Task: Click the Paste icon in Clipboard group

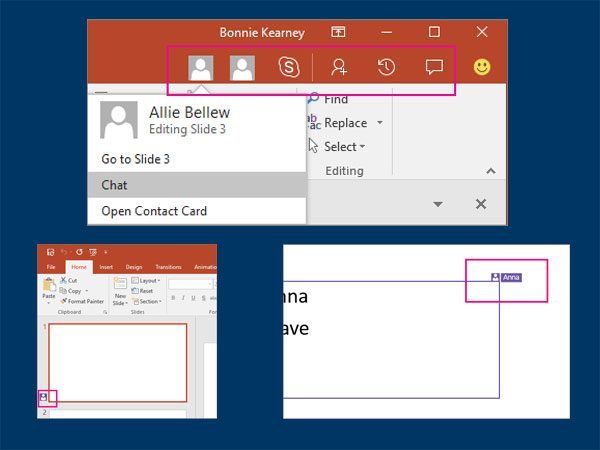Action: coord(48,285)
